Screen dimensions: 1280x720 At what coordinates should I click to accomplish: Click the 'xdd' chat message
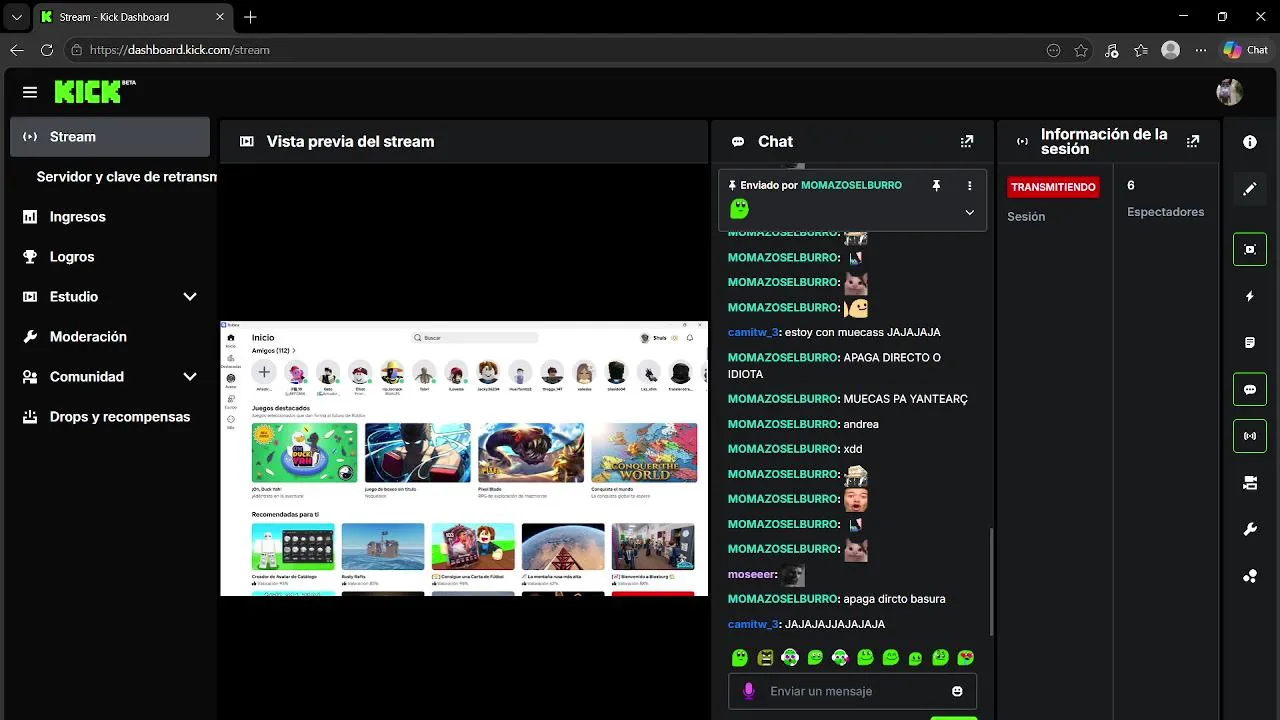click(853, 449)
